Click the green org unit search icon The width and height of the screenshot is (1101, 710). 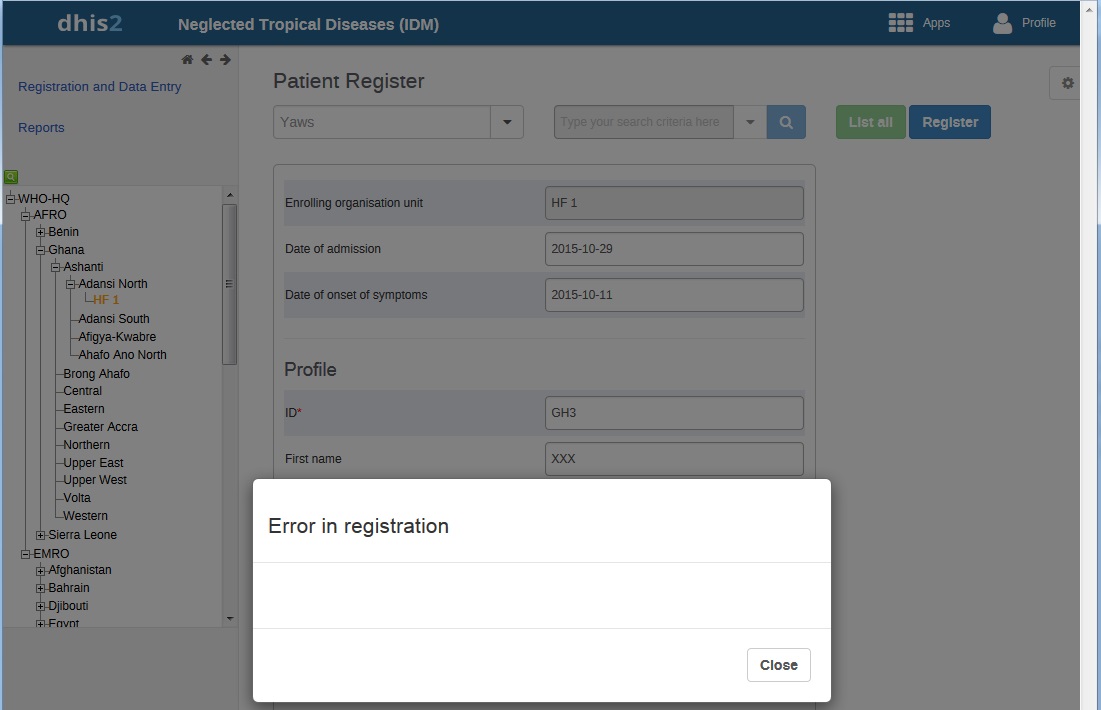pos(11,177)
